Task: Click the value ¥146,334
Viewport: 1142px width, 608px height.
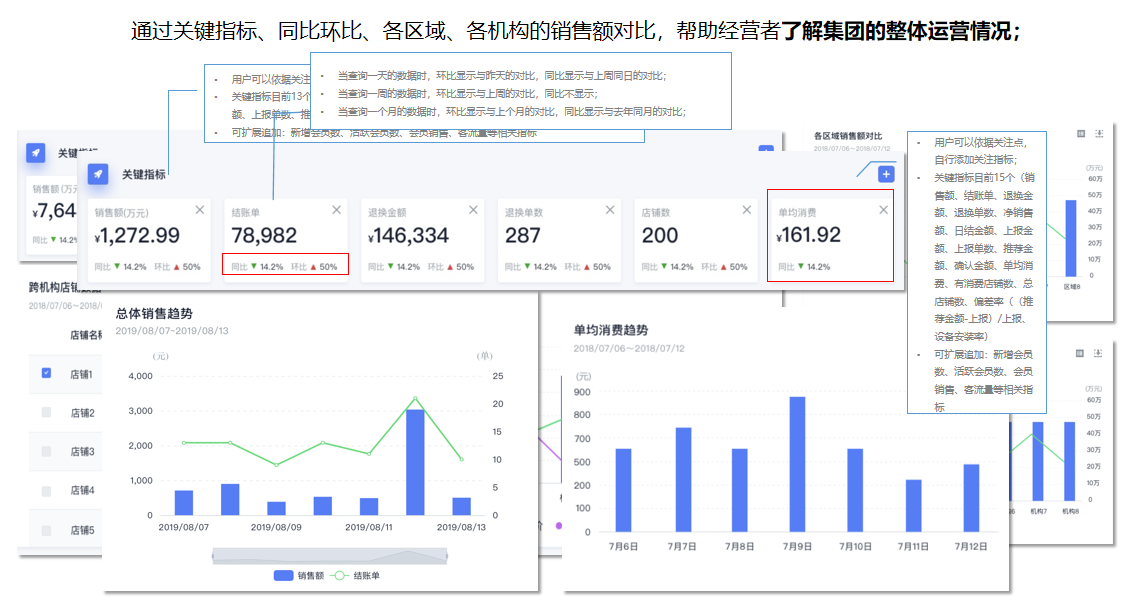Action: (x=408, y=236)
